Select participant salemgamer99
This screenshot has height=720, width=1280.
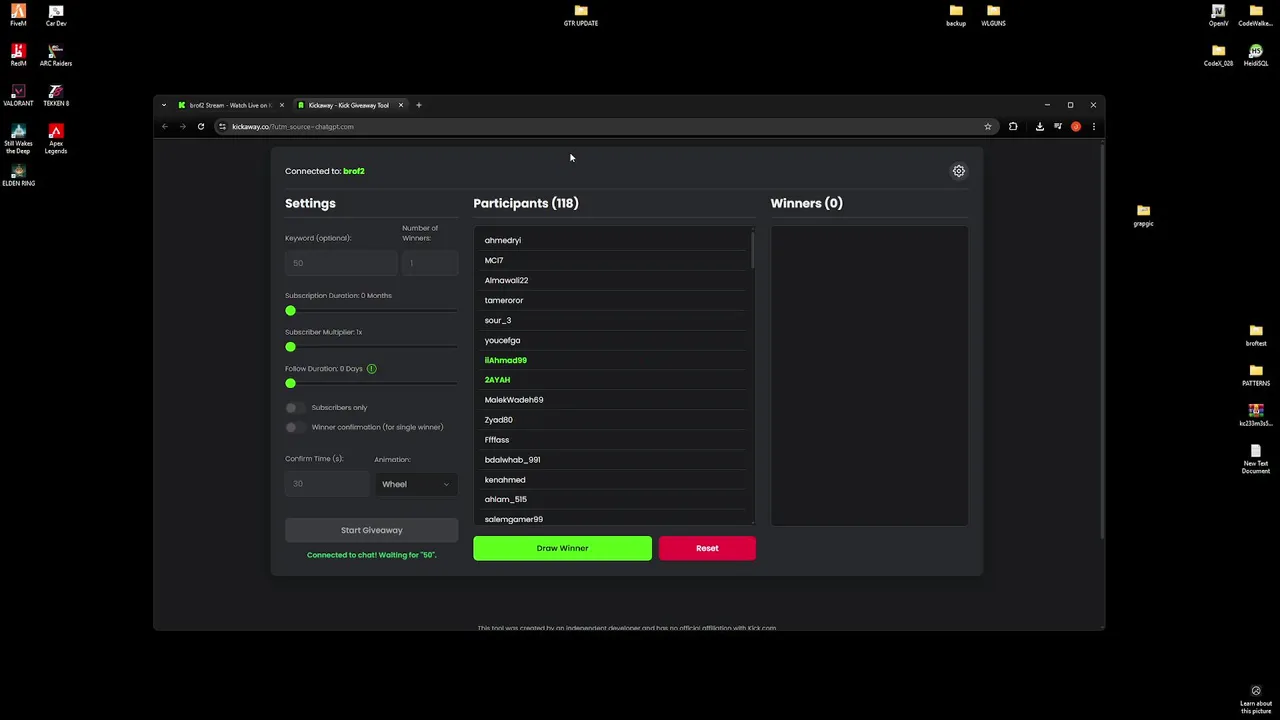coord(514,519)
